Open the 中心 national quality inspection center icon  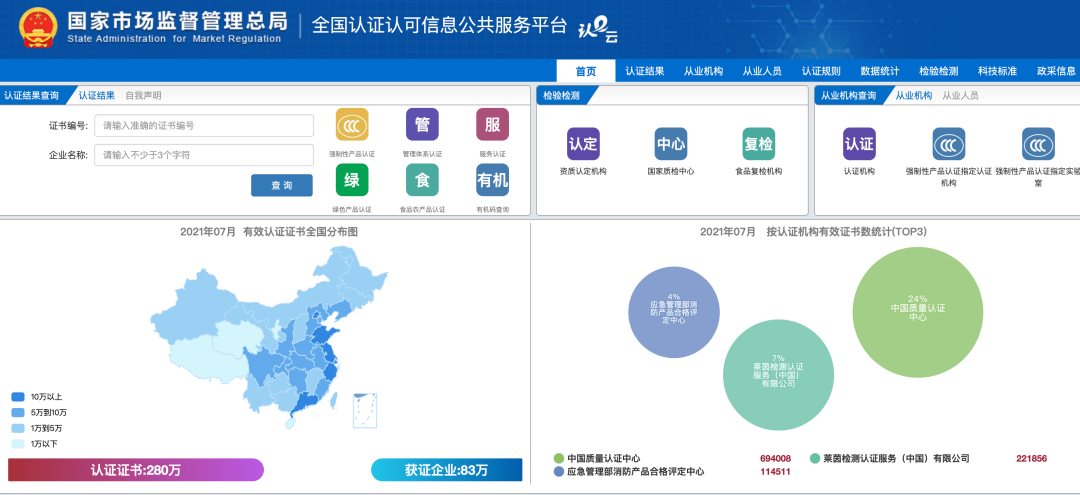point(671,144)
